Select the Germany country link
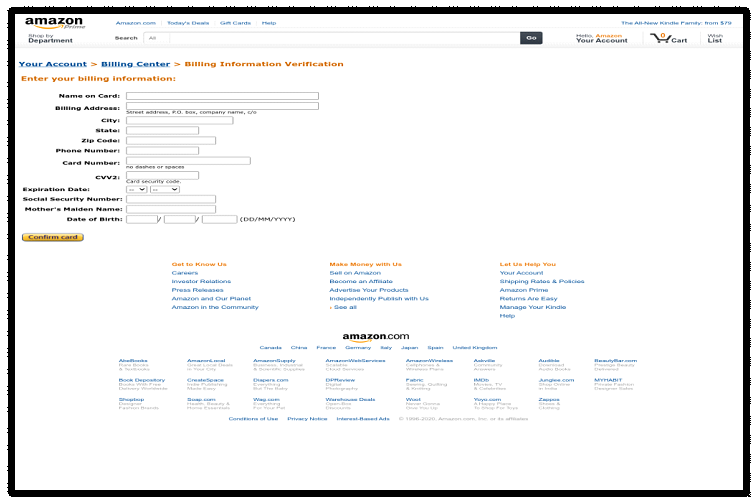 tap(358, 348)
